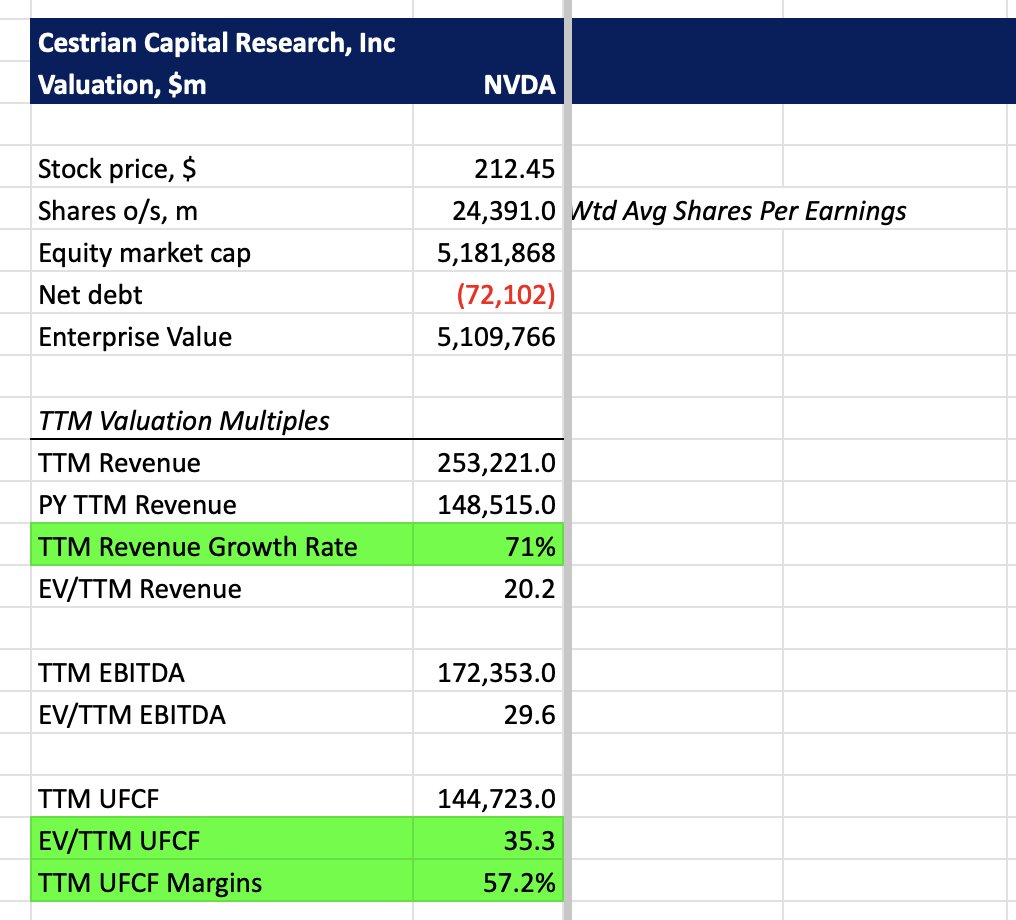Select the shares value 24,391.0
Image resolution: width=1016 pixels, height=920 pixels.
(x=489, y=210)
